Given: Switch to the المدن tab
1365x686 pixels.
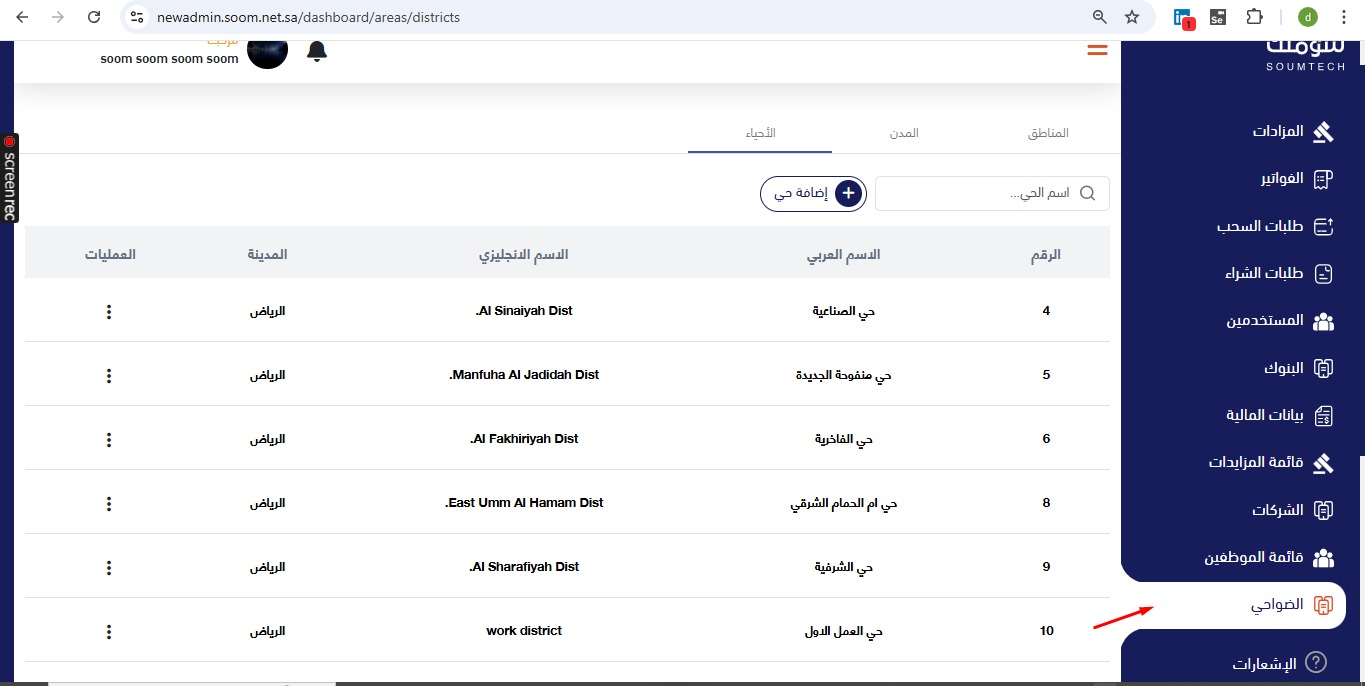Looking at the screenshot, I should click(x=904, y=134).
